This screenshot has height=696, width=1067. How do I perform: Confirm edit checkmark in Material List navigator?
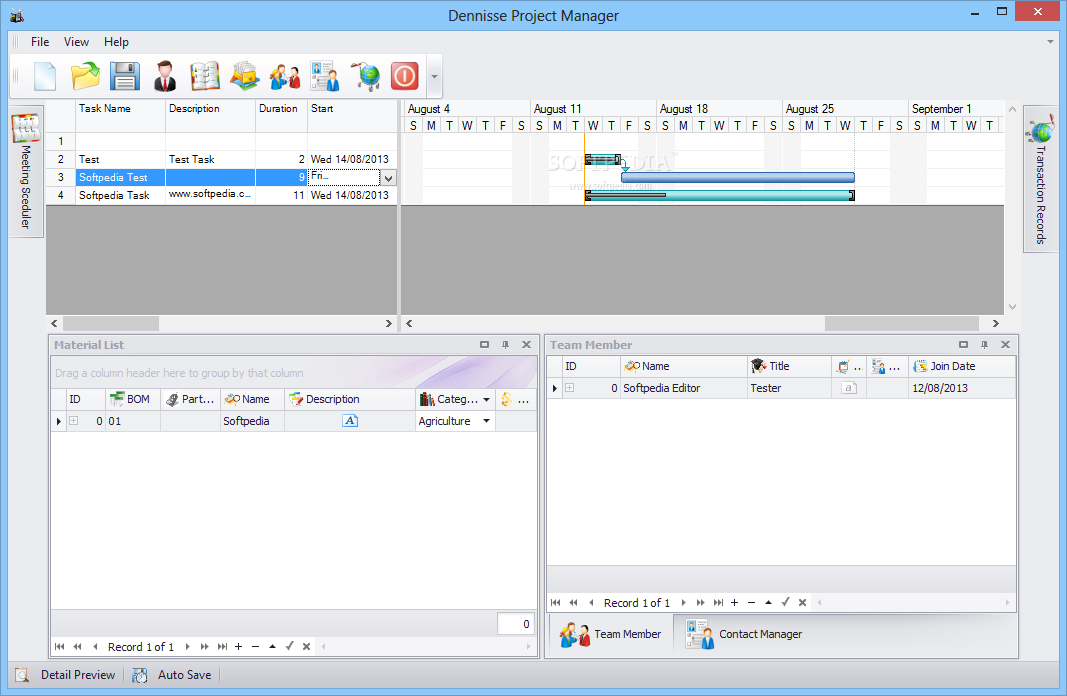(x=289, y=647)
